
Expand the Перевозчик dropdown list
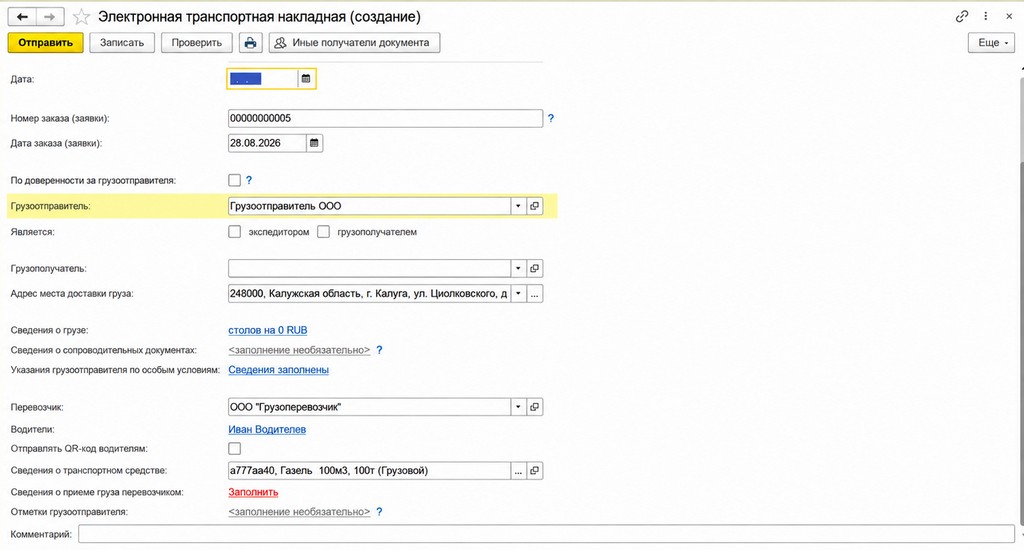click(518, 407)
